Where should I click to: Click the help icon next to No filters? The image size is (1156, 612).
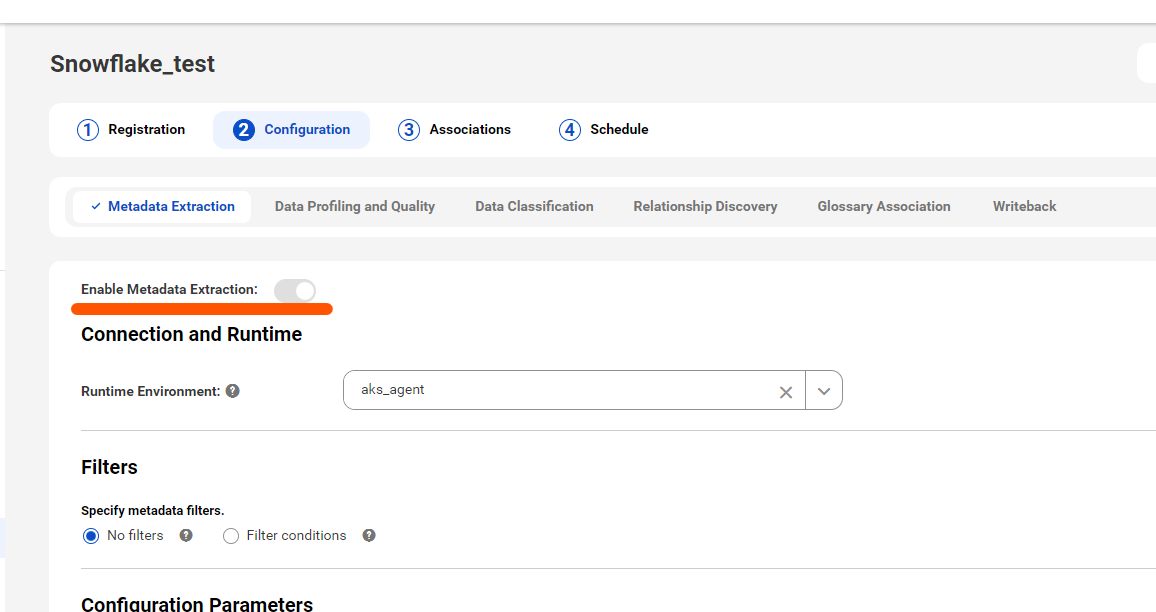(x=186, y=535)
